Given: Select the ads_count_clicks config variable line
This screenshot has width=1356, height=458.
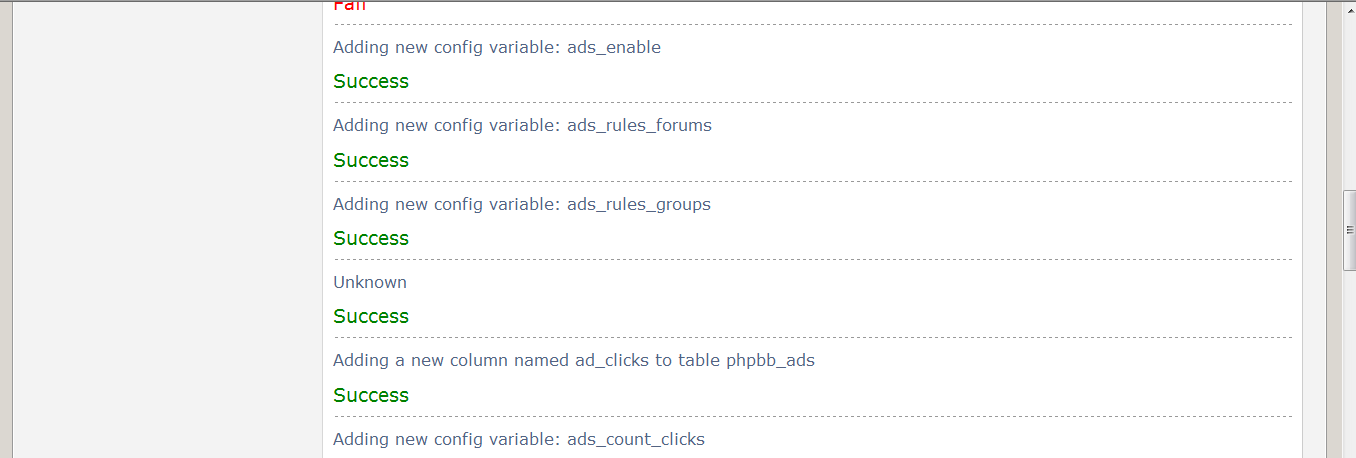Looking at the screenshot, I should pyautogui.click(x=519, y=439).
